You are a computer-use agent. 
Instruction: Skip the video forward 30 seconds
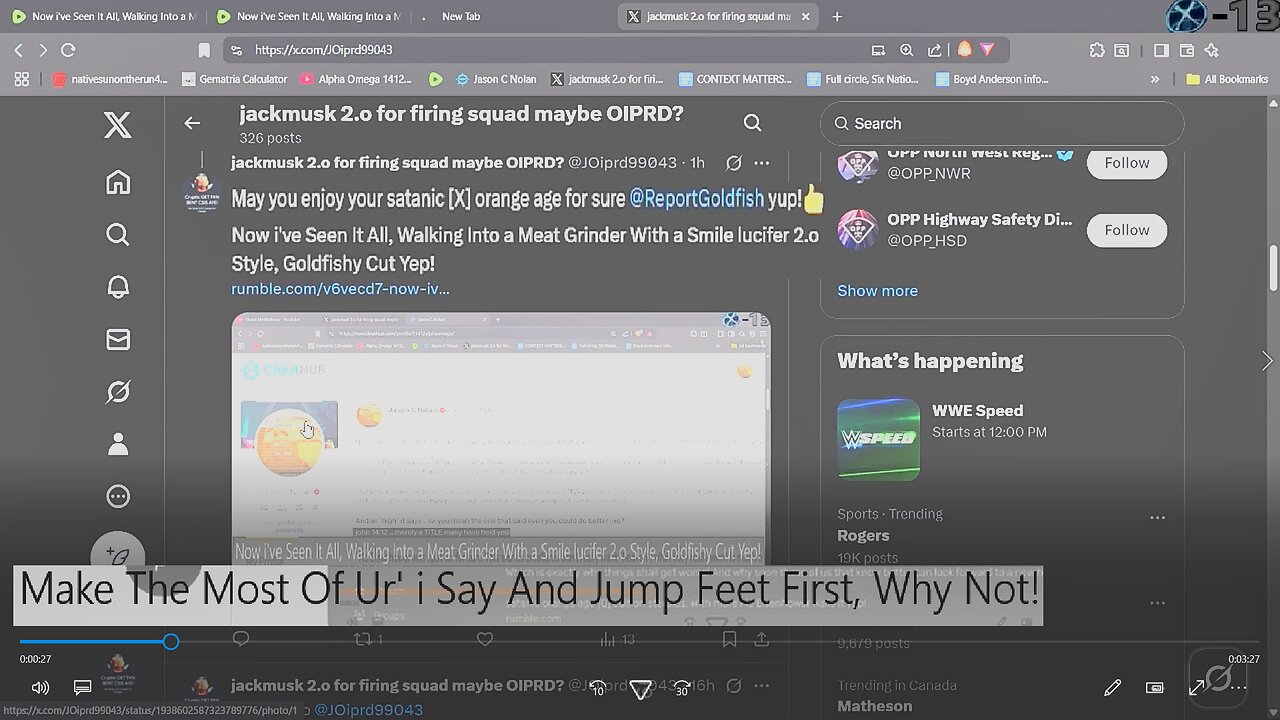tap(682, 689)
